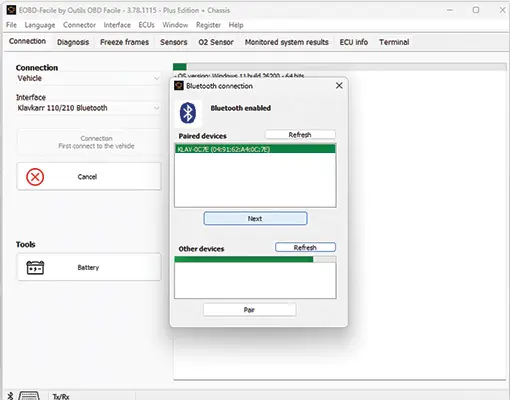Click the Next button
The width and height of the screenshot is (510, 400).
point(255,219)
